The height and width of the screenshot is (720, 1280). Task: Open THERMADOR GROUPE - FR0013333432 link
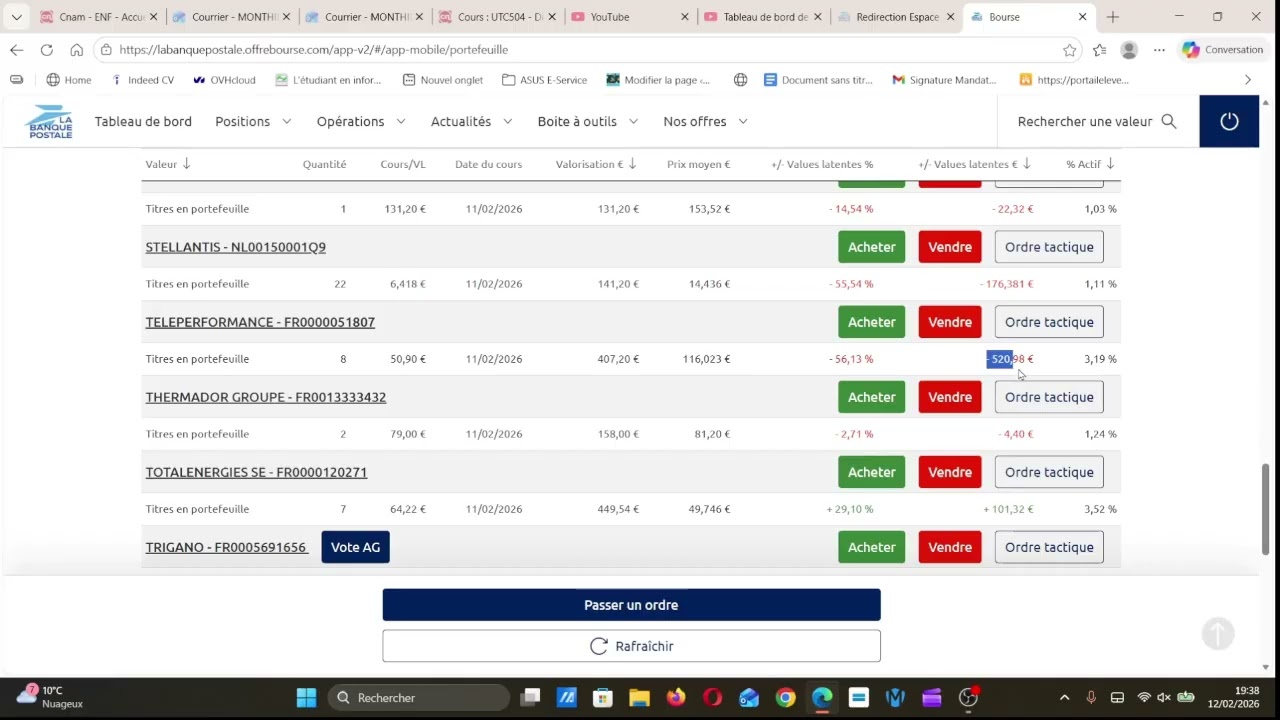[x=266, y=397]
